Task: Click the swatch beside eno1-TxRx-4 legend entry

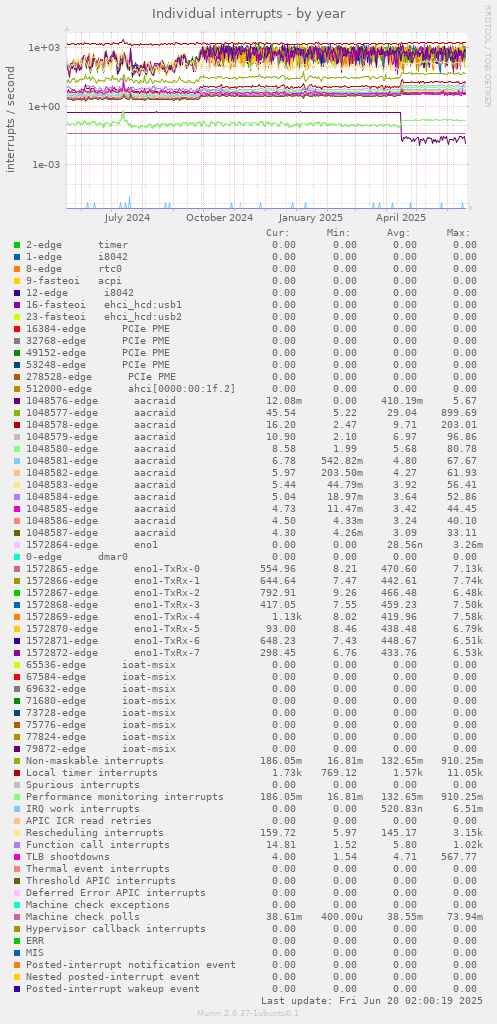Action: coord(17,616)
